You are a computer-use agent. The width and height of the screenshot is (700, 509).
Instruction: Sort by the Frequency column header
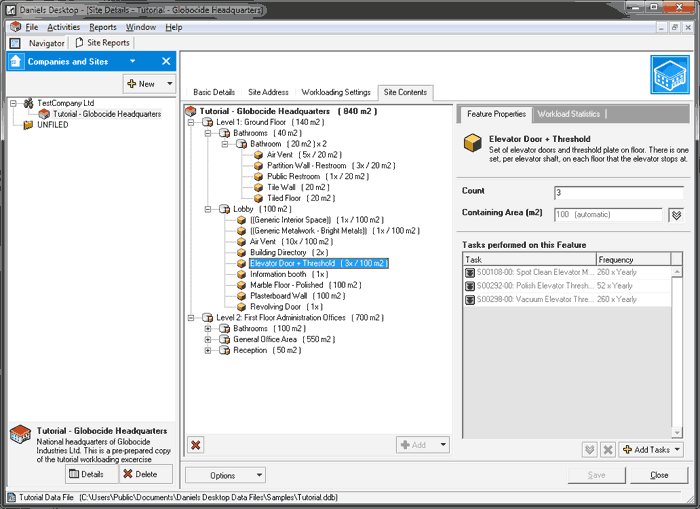(633, 259)
